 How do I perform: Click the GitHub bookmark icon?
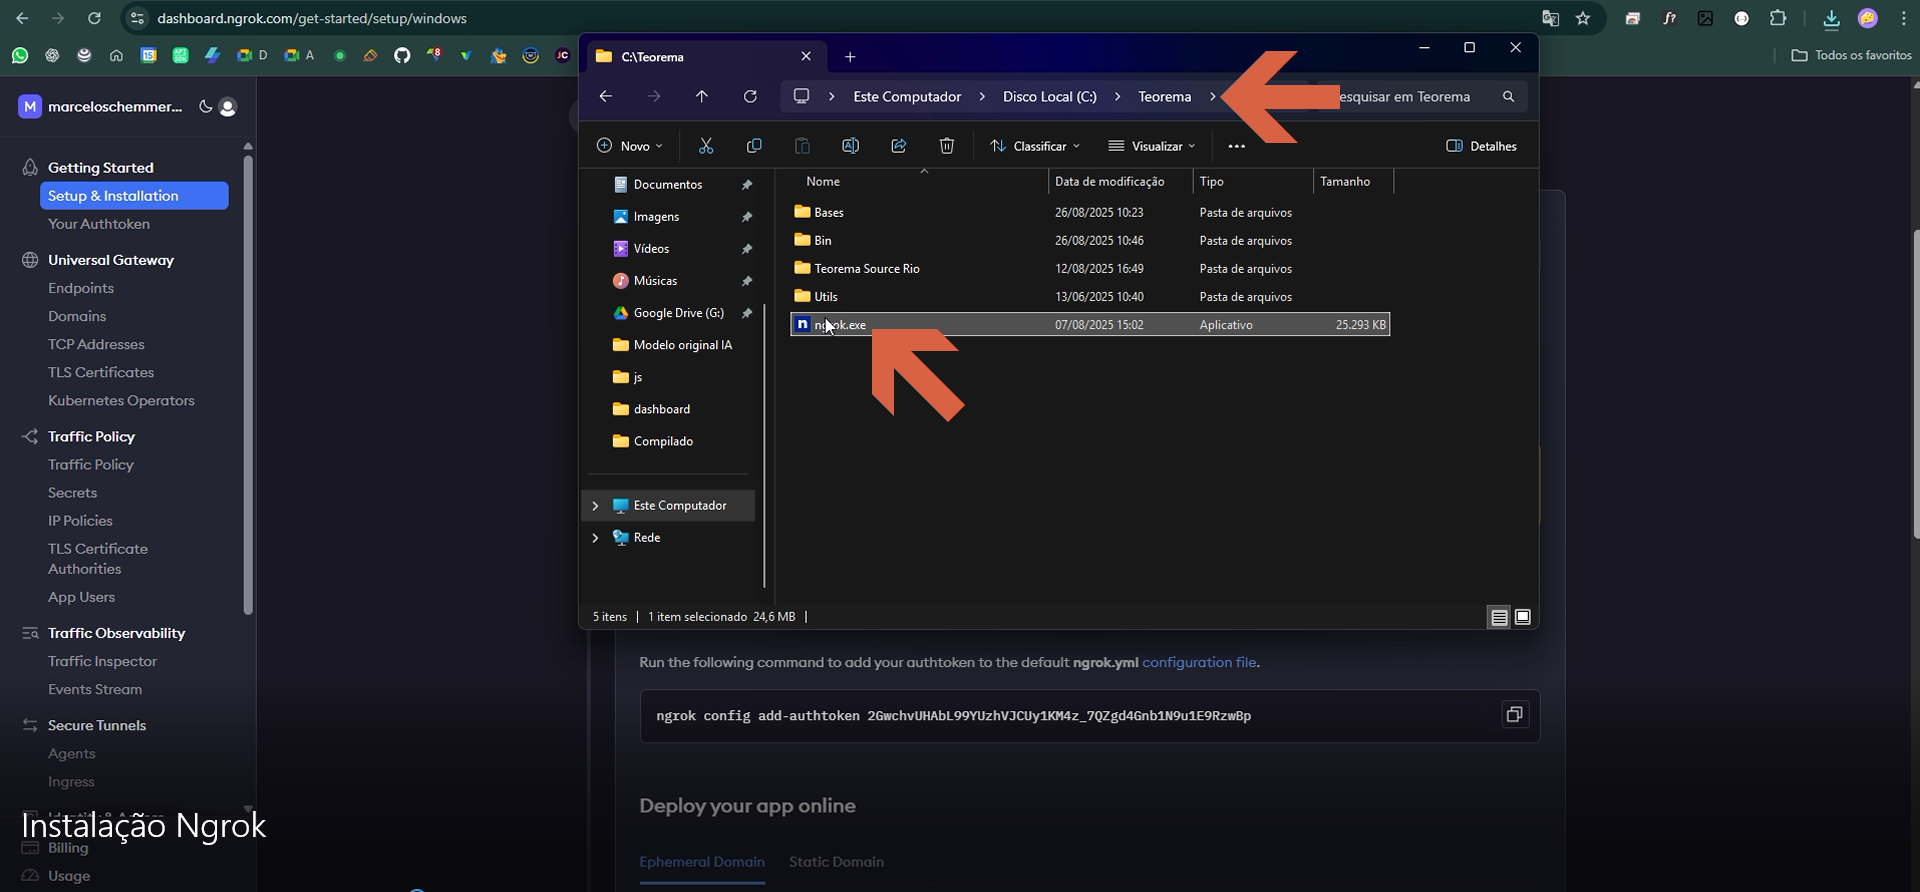click(402, 55)
